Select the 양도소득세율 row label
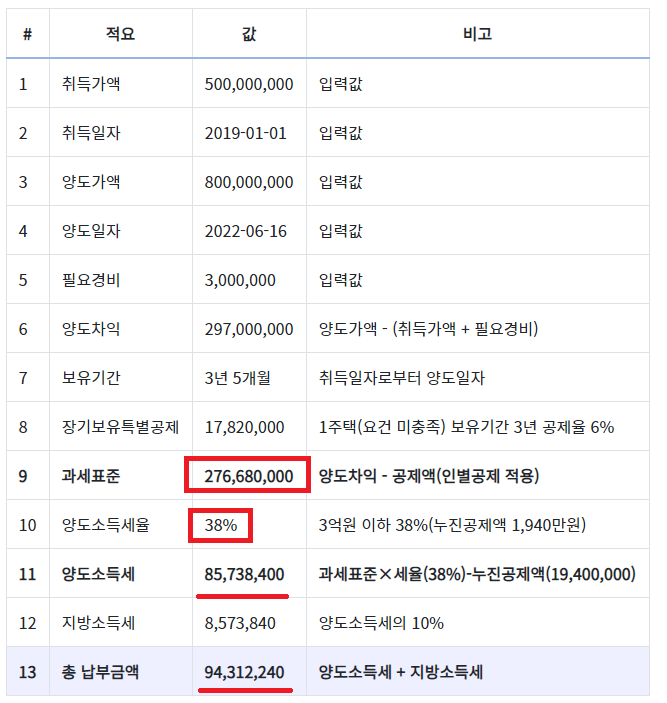This screenshot has height=703, width=667. (x=105, y=525)
